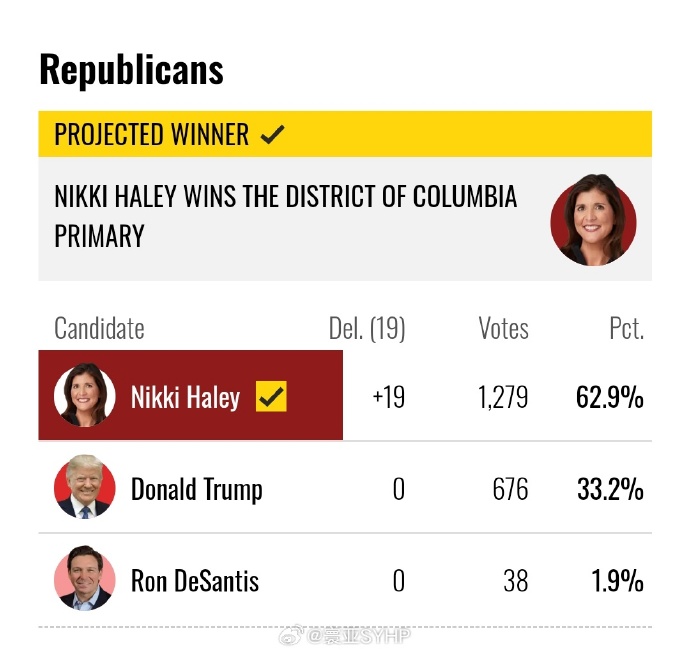
Task: Click the yellow checkmark box beside Nikki Haley
Action: click(271, 396)
